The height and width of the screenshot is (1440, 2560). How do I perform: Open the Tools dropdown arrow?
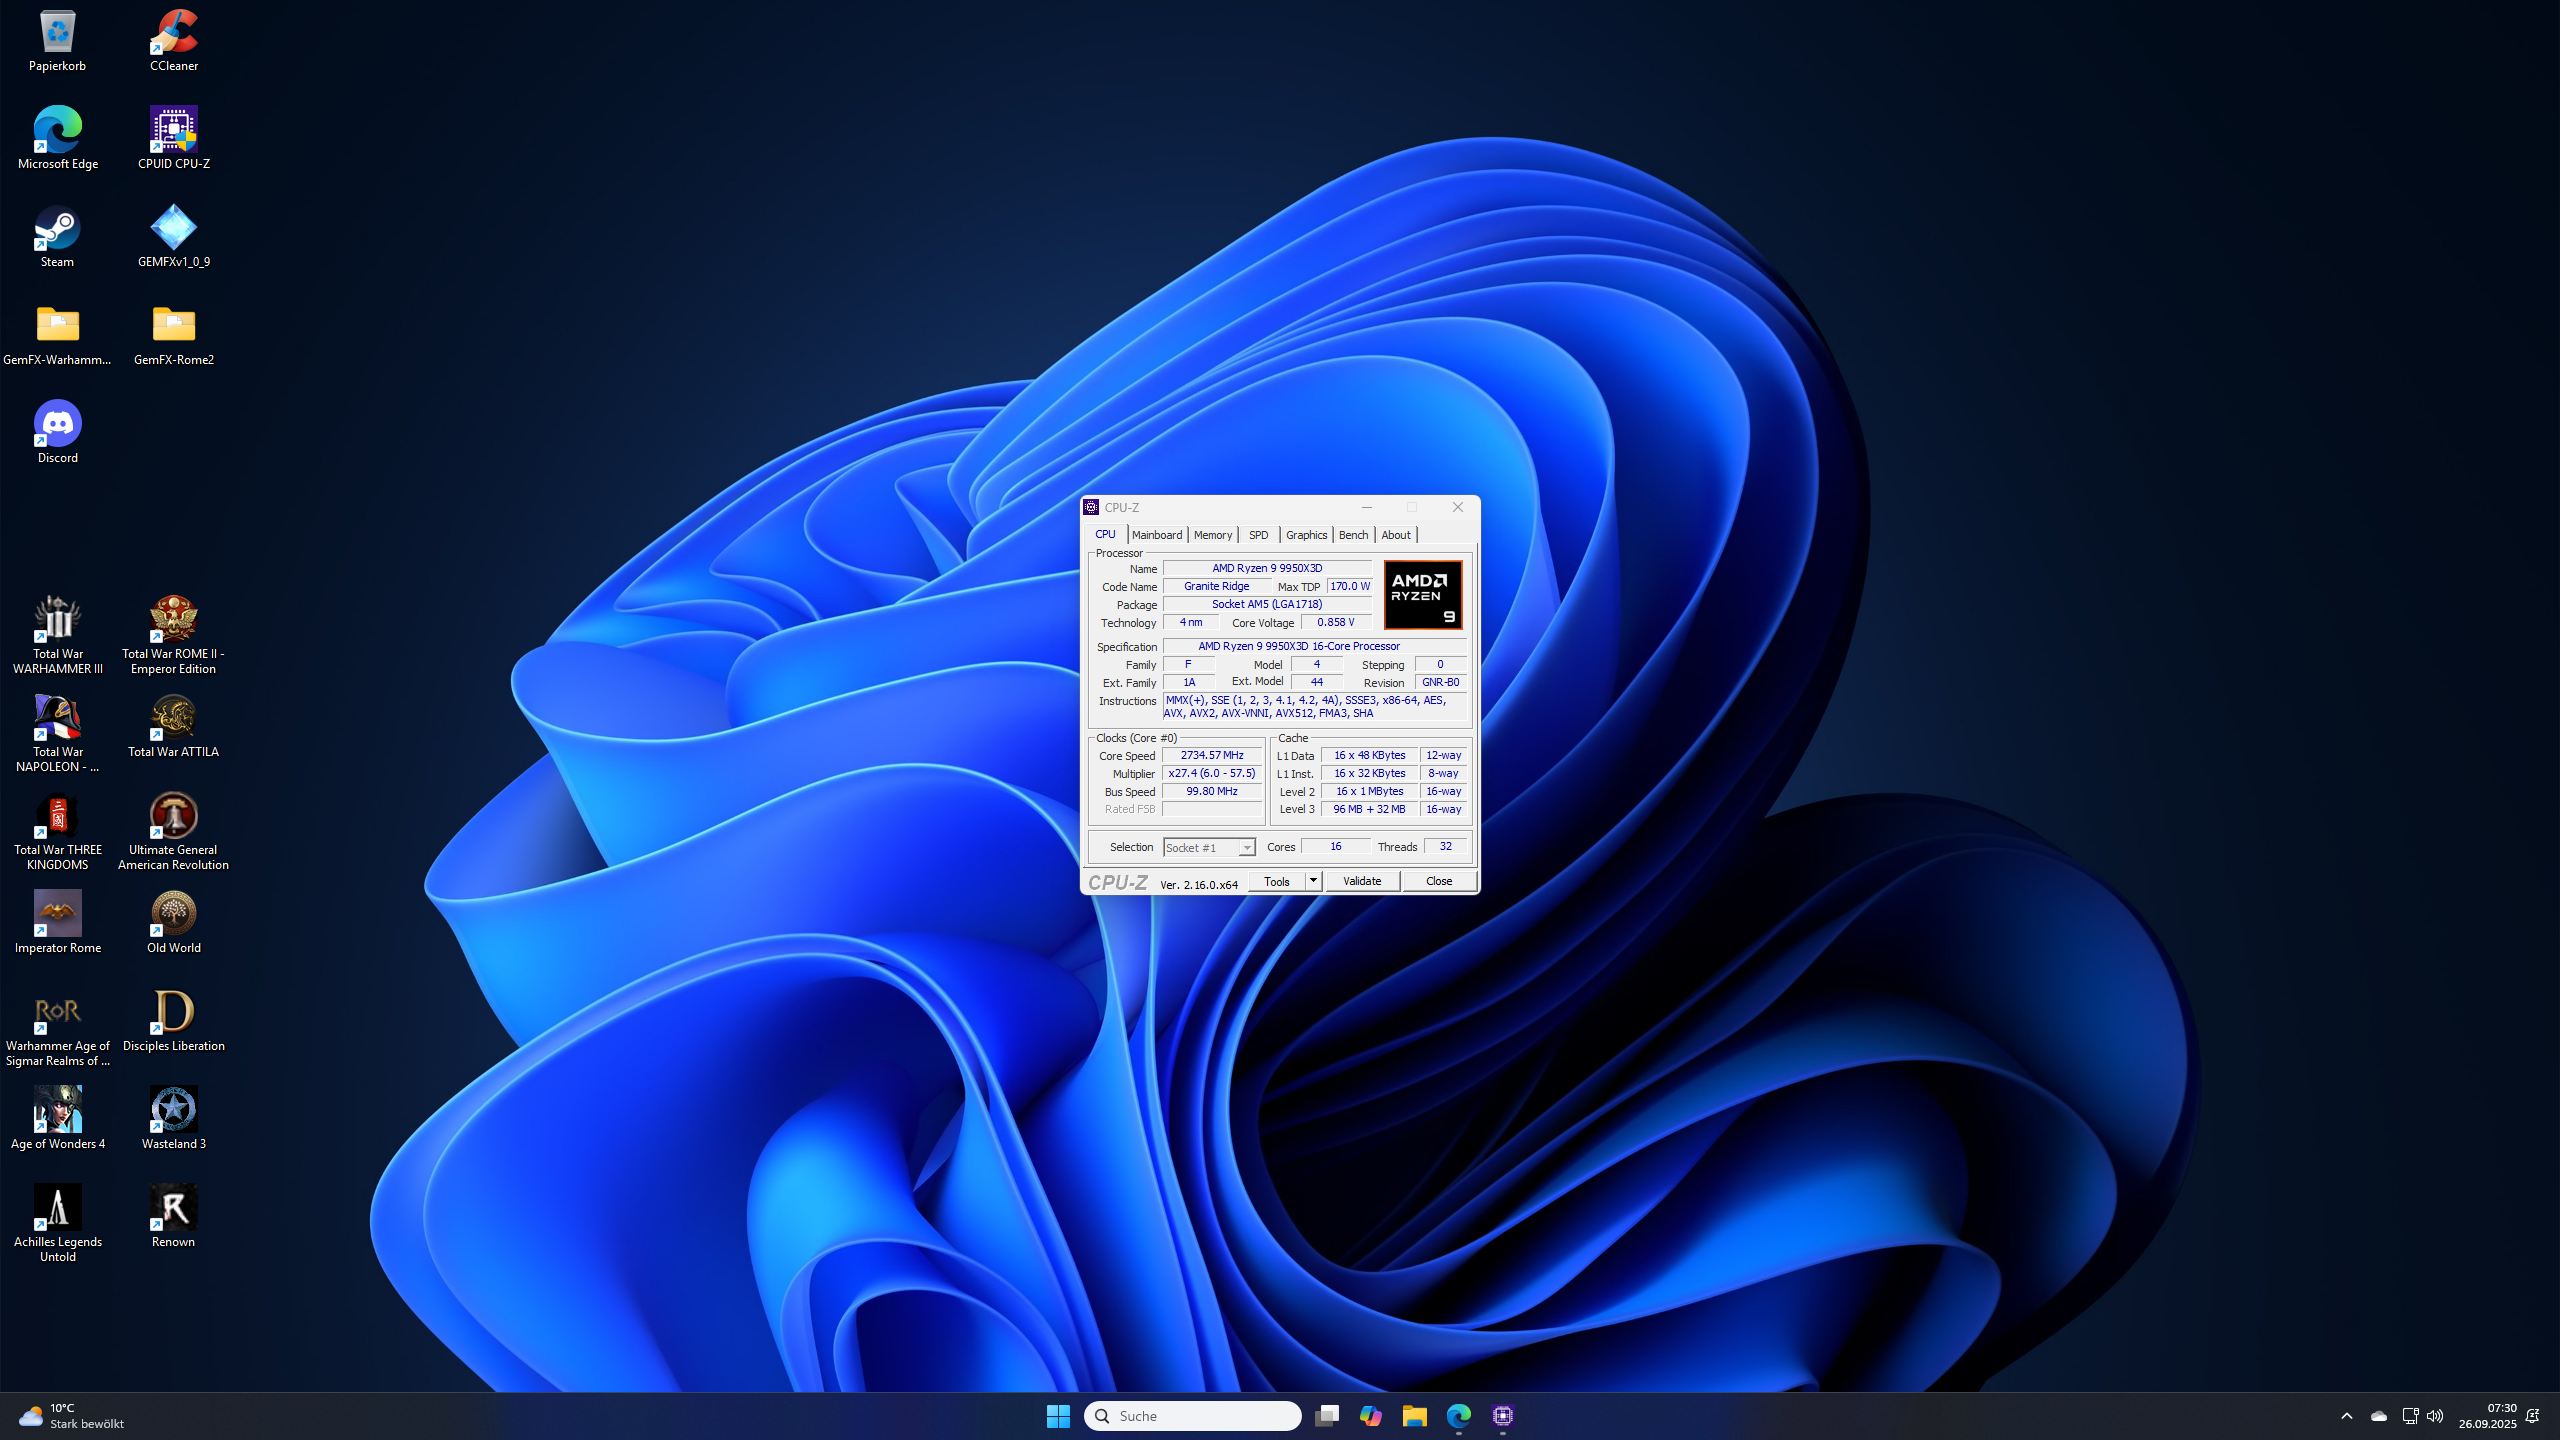(x=1313, y=881)
